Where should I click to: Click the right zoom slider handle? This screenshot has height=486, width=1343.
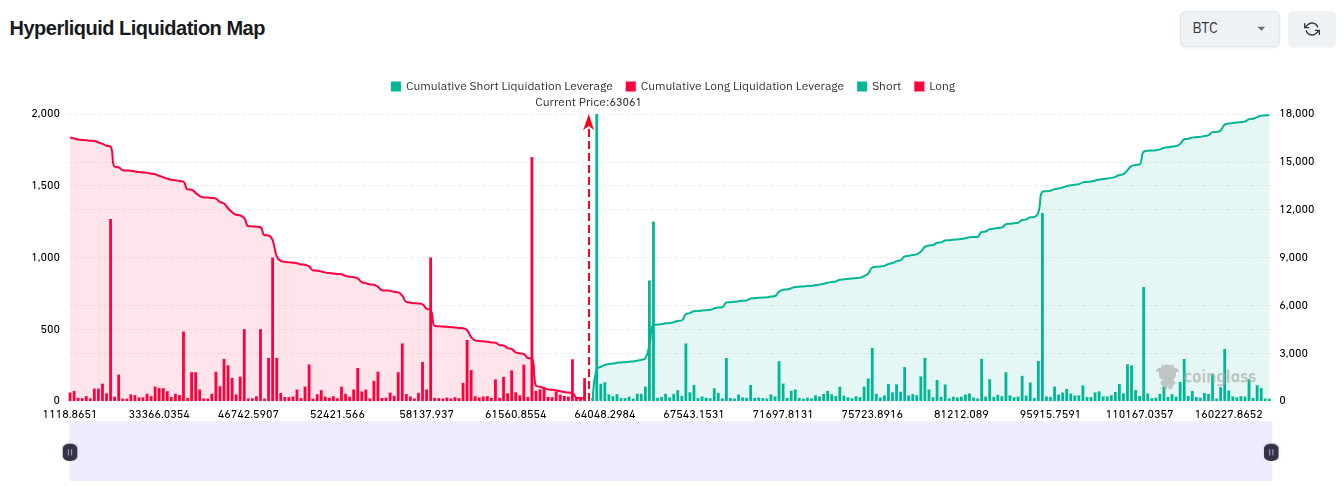pyautogui.click(x=1271, y=452)
